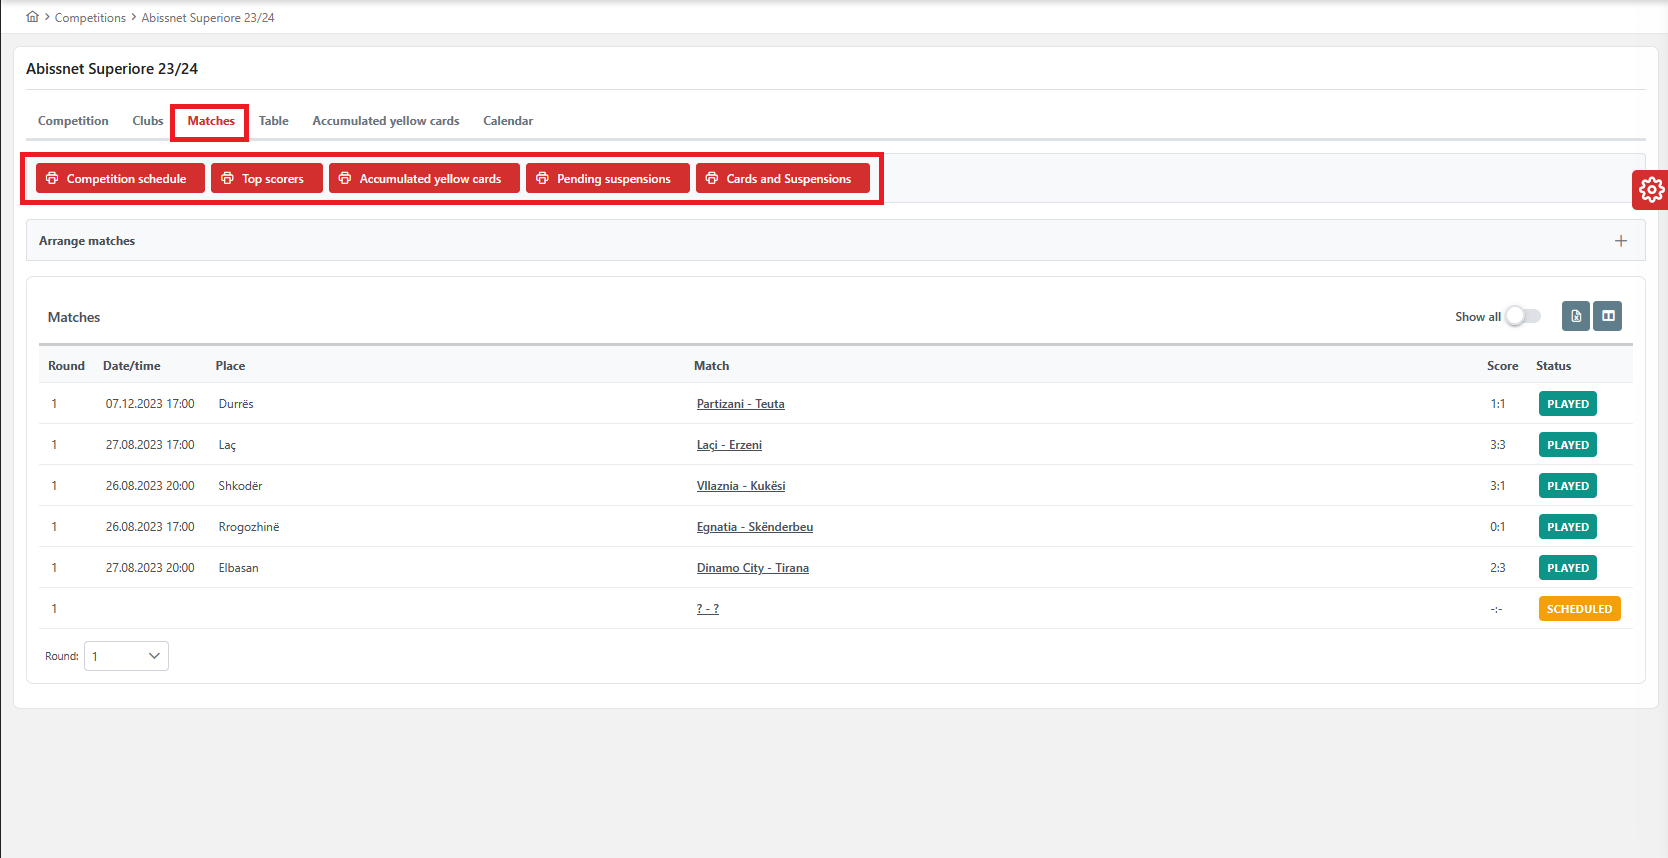Open the Dinamo City - Tirana match
Image resolution: width=1668 pixels, height=858 pixels.
coord(752,568)
